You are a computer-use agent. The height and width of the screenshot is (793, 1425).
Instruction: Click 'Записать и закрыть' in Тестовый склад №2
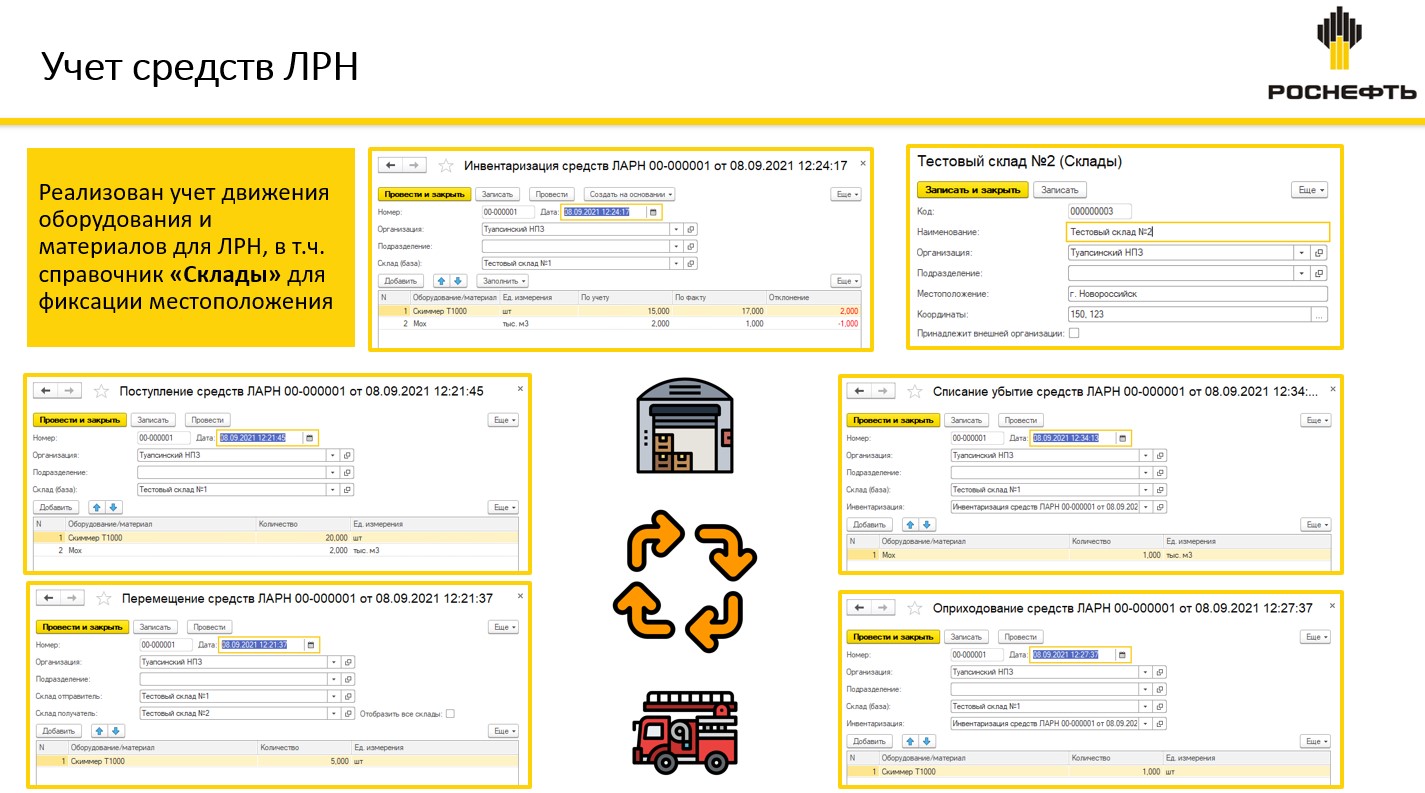point(972,190)
